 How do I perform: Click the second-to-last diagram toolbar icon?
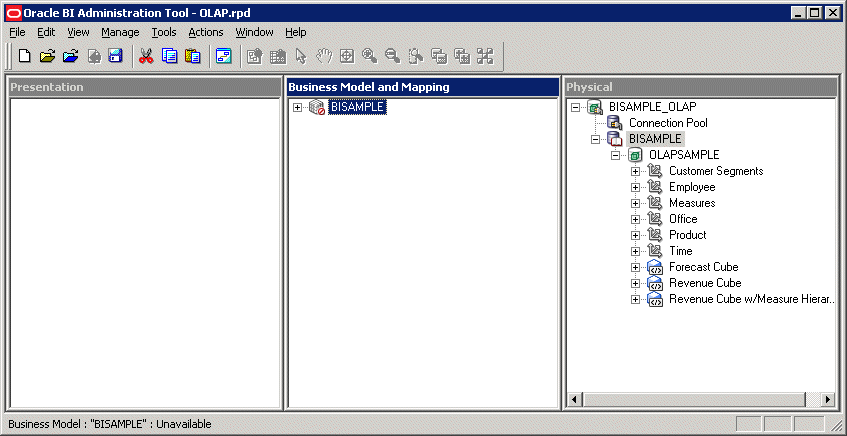(462, 56)
